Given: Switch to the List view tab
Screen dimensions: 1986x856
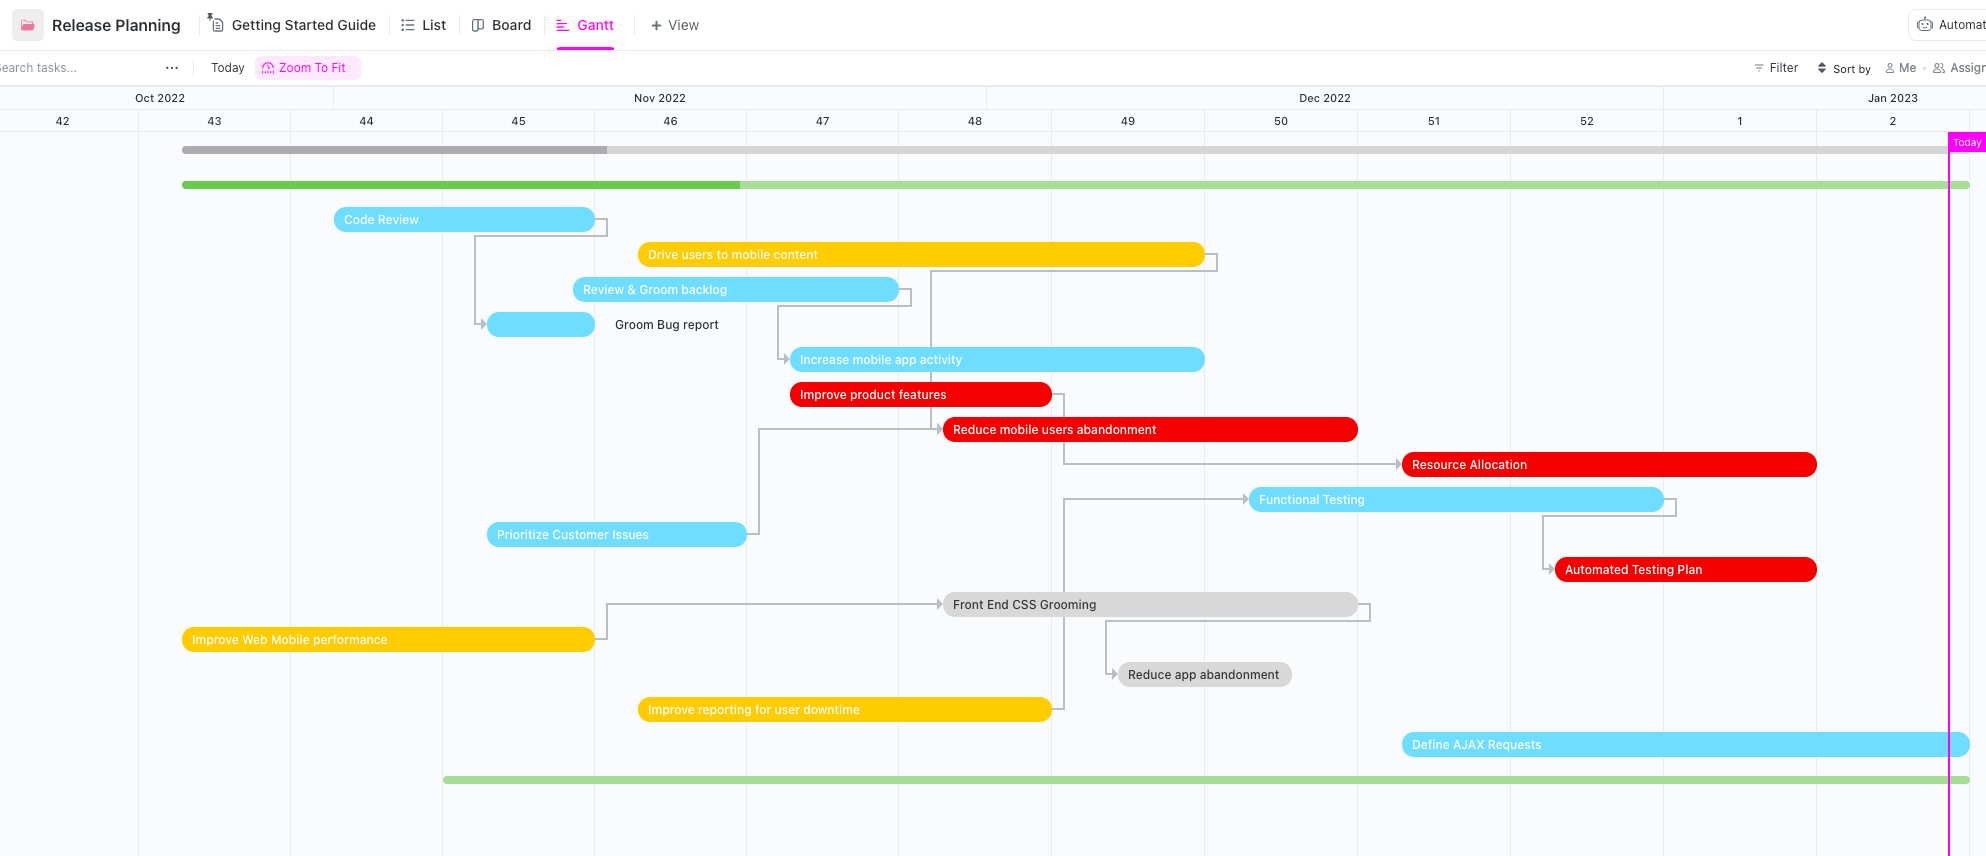Looking at the screenshot, I should point(423,25).
